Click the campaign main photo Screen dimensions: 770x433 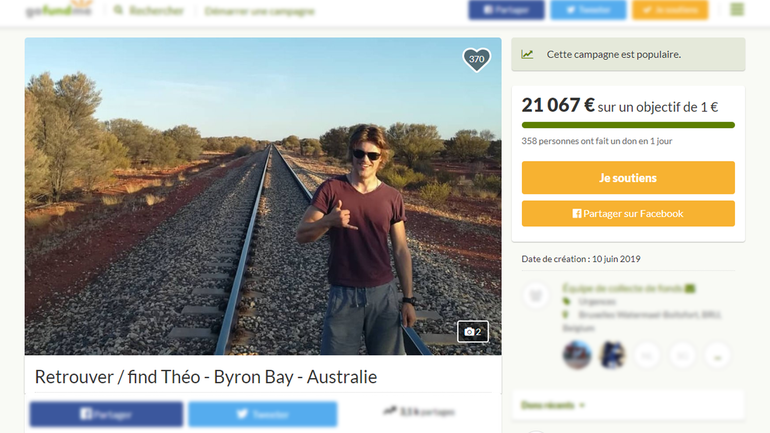pos(263,196)
